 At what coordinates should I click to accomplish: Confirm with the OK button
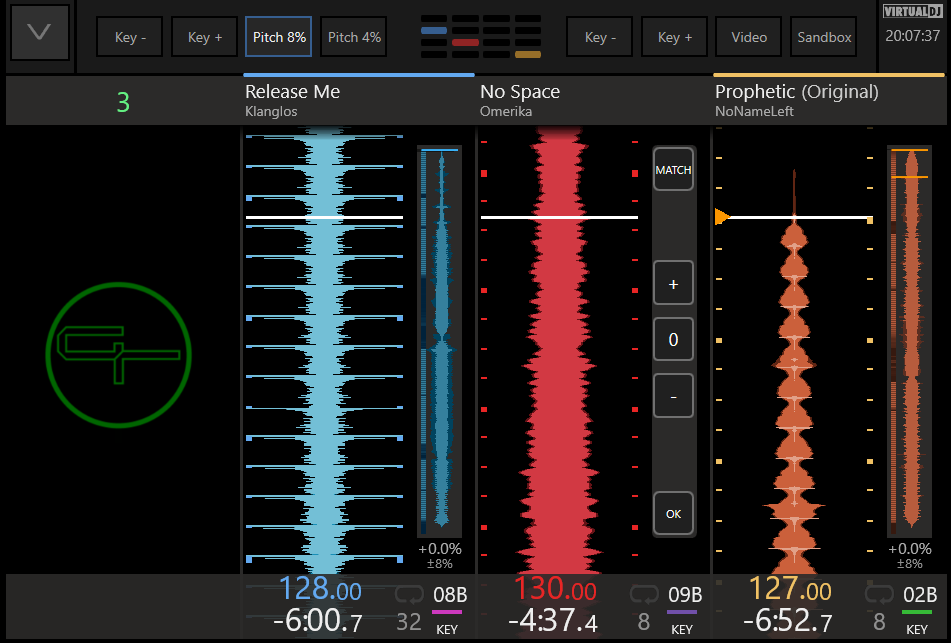[x=673, y=514]
